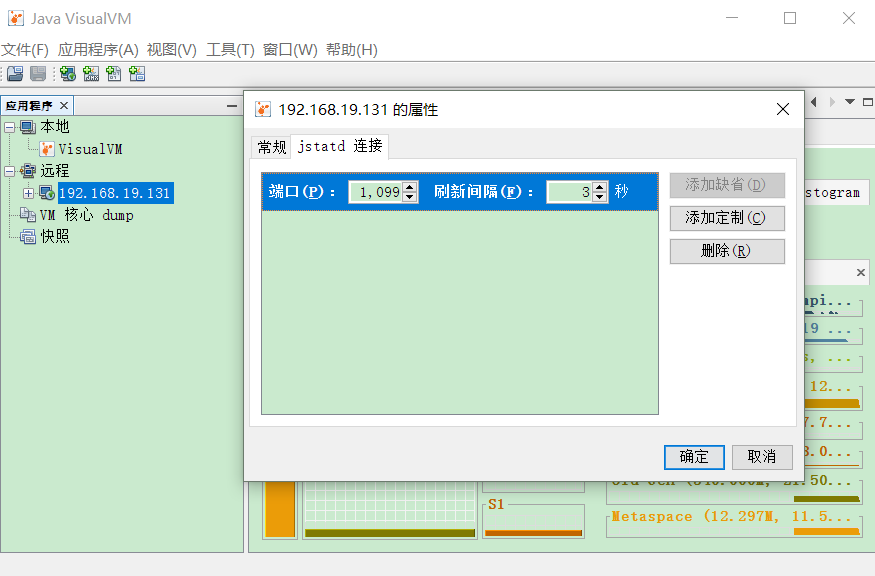This screenshot has height=576, width=875.
Task: Select the 远程 tree node
Action: point(55,171)
